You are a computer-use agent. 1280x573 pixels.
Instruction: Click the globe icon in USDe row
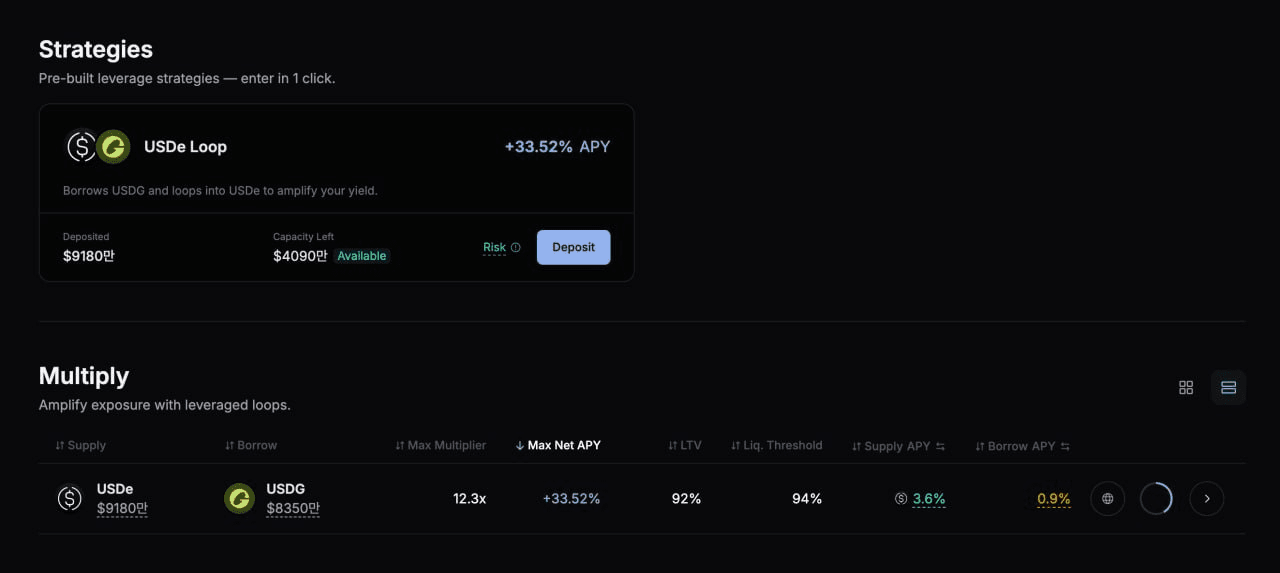coord(1107,498)
